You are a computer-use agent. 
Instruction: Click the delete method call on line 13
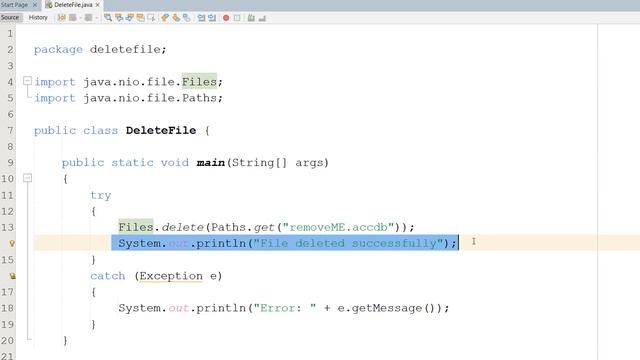[182, 227]
